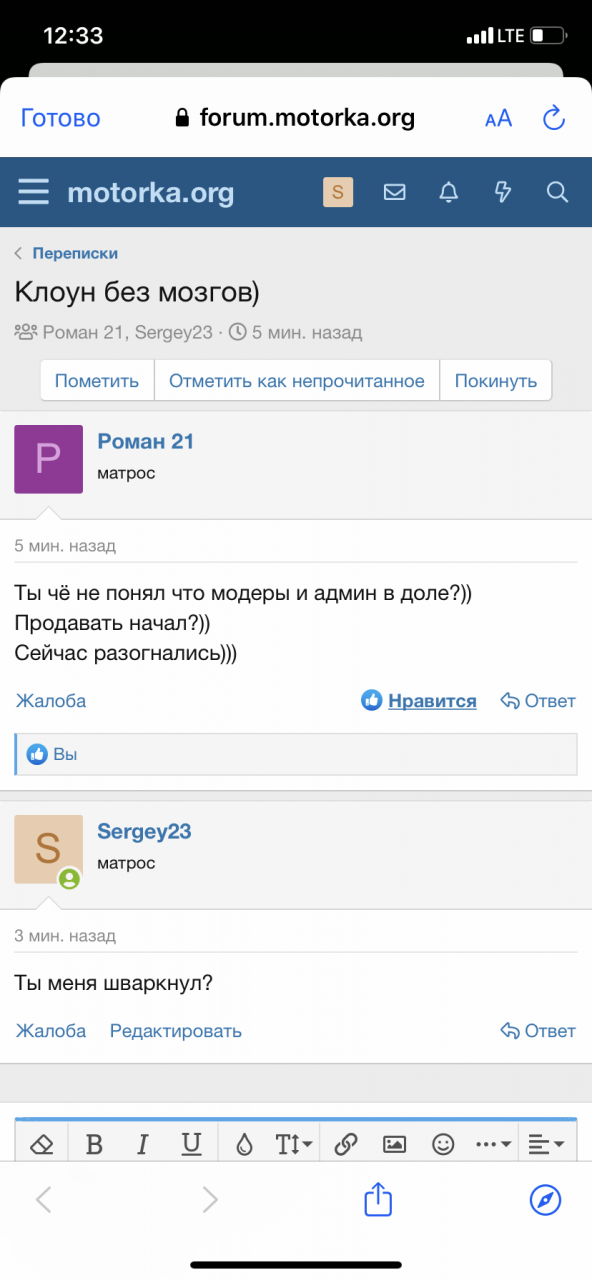Open the text alignment dropdown
The image size is (592, 1280).
546,1144
